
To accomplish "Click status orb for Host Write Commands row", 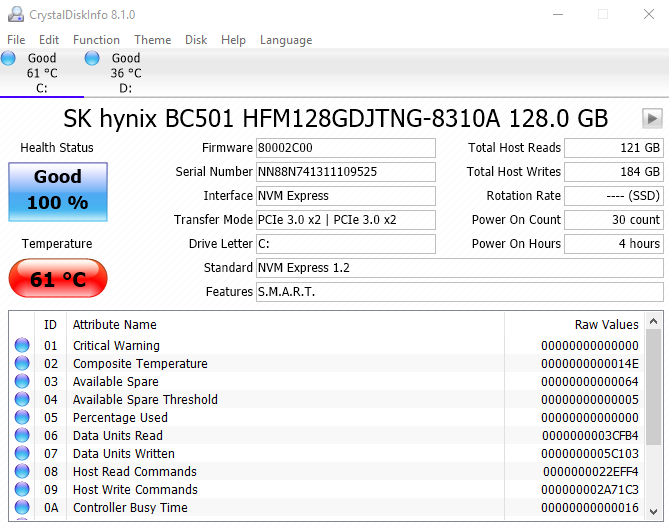I will [22, 489].
